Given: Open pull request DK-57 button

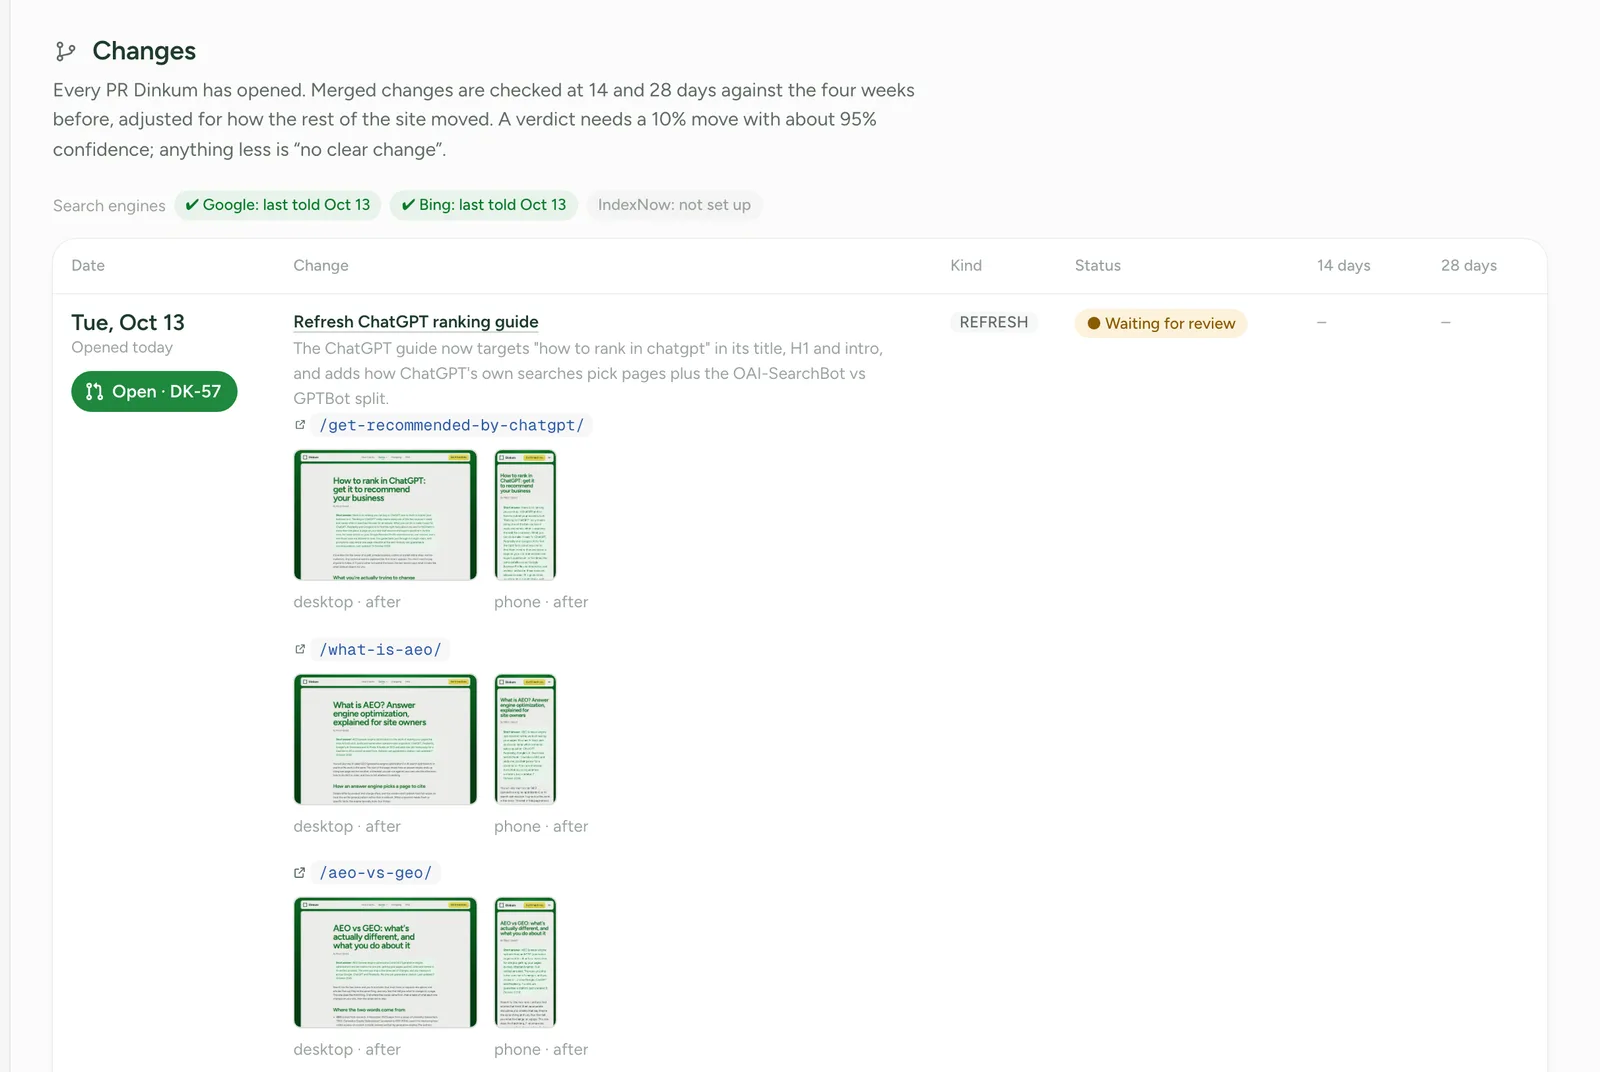Looking at the screenshot, I should pyautogui.click(x=154, y=391).
